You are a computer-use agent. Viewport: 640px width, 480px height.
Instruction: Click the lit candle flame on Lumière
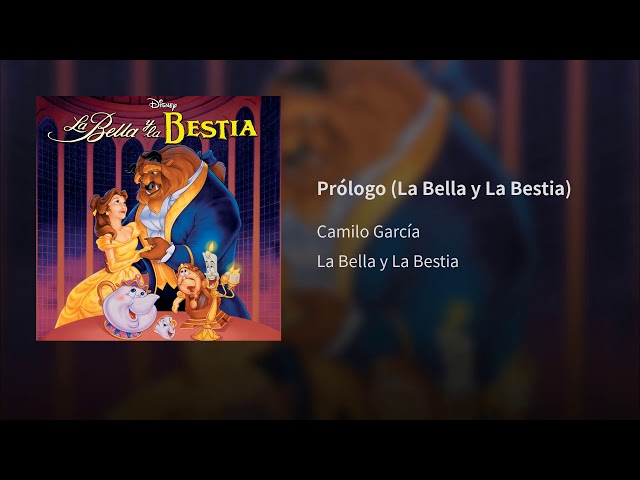click(x=211, y=246)
